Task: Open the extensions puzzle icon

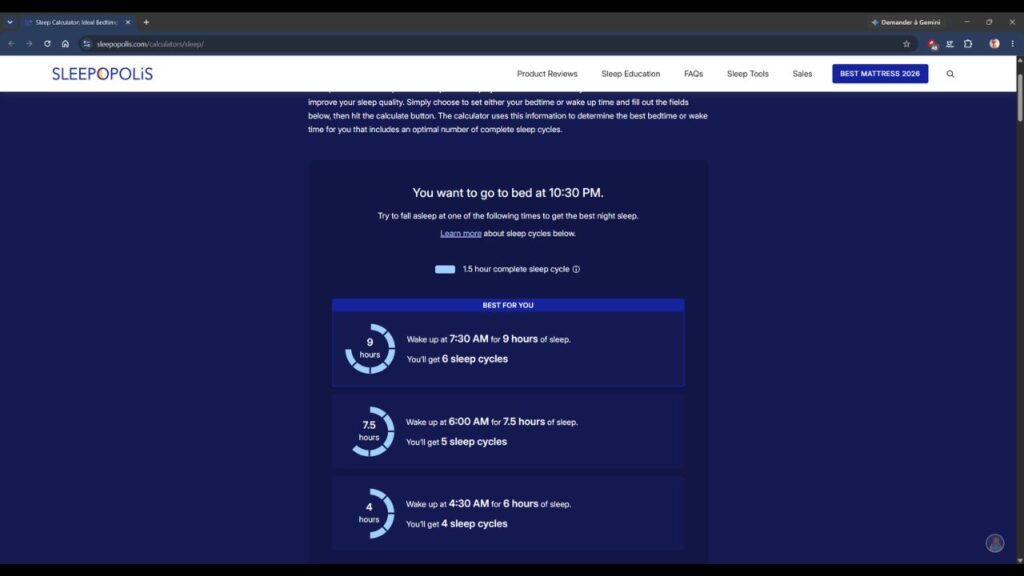Action: (968, 44)
